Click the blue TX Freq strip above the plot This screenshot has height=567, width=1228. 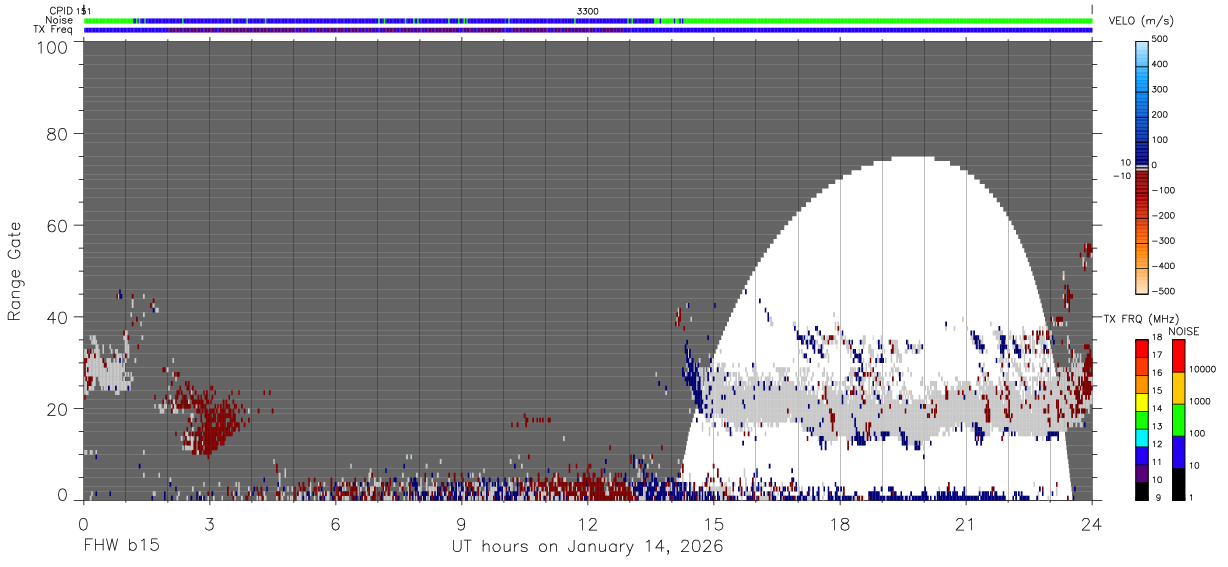pyautogui.click(x=588, y=29)
